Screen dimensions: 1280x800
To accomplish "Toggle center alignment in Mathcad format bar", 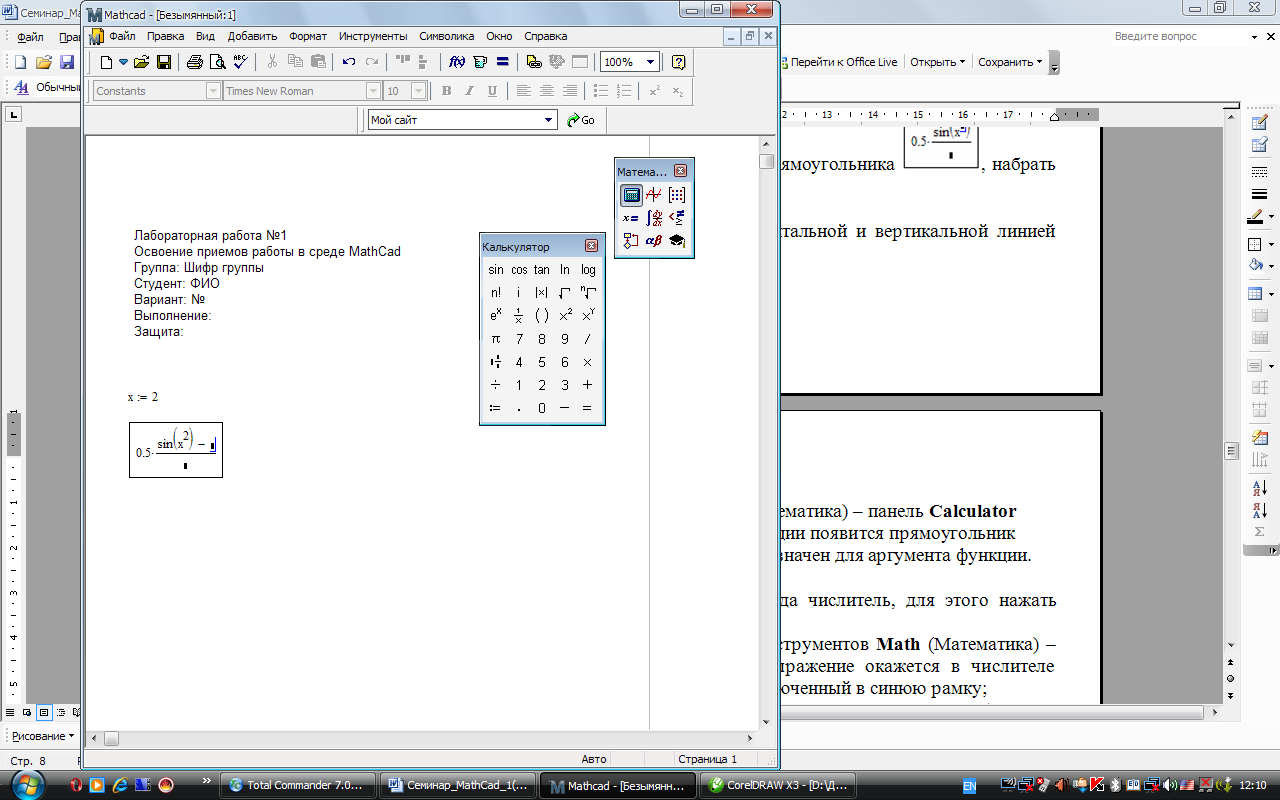I will pos(546,91).
